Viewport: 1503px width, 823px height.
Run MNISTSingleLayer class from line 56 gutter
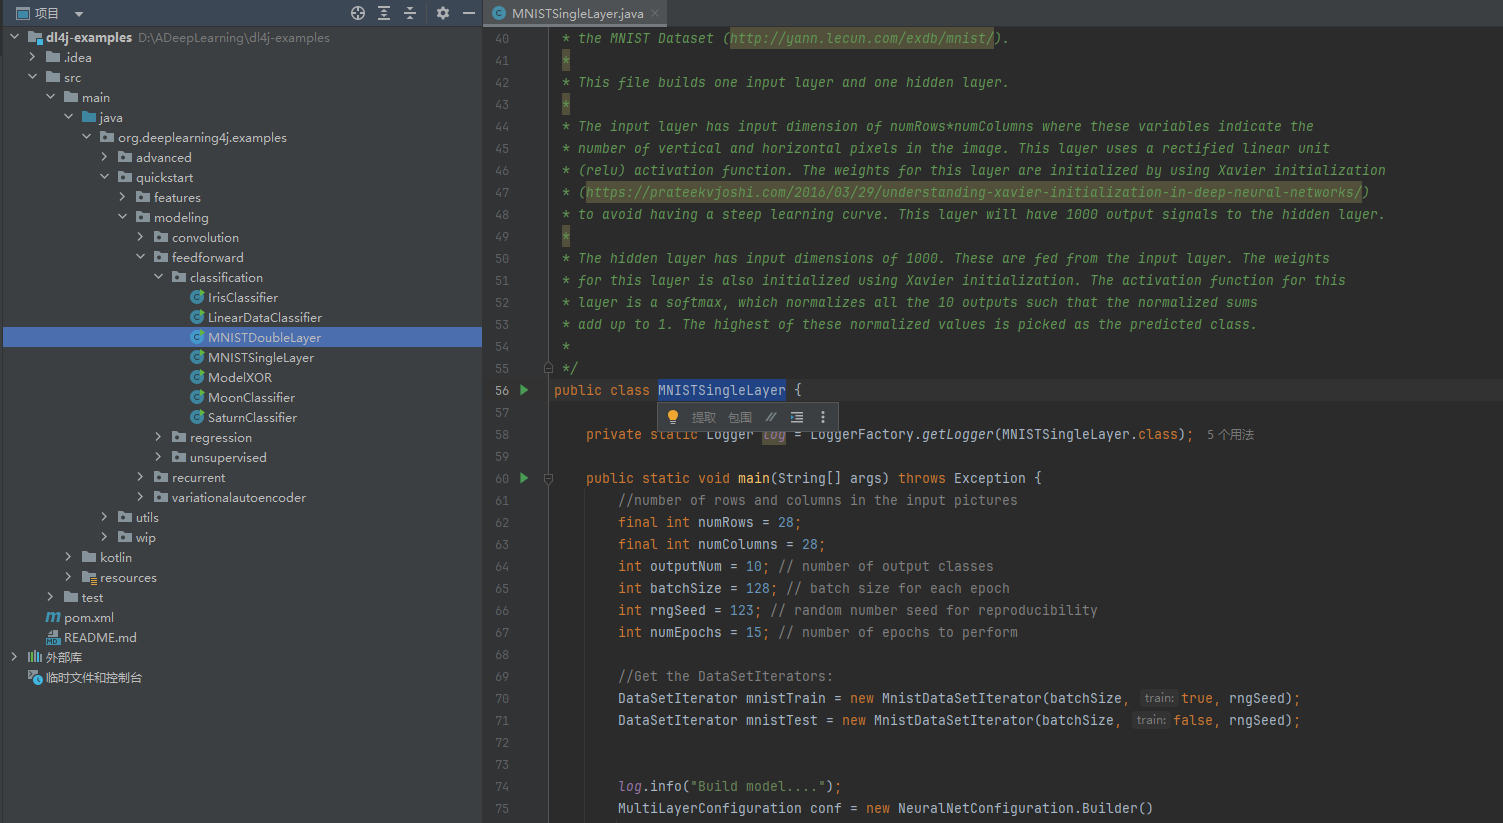(x=524, y=390)
